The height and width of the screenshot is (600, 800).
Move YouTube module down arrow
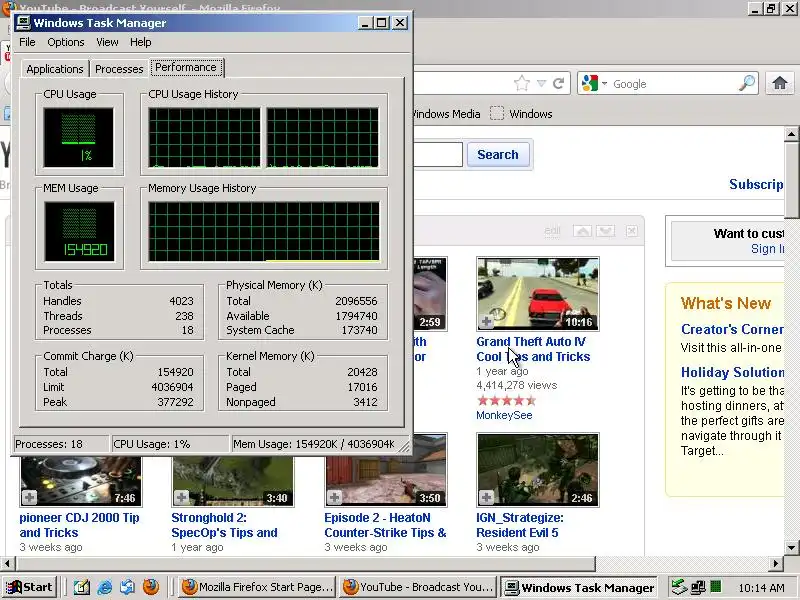pyautogui.click(x=606, y=231)
